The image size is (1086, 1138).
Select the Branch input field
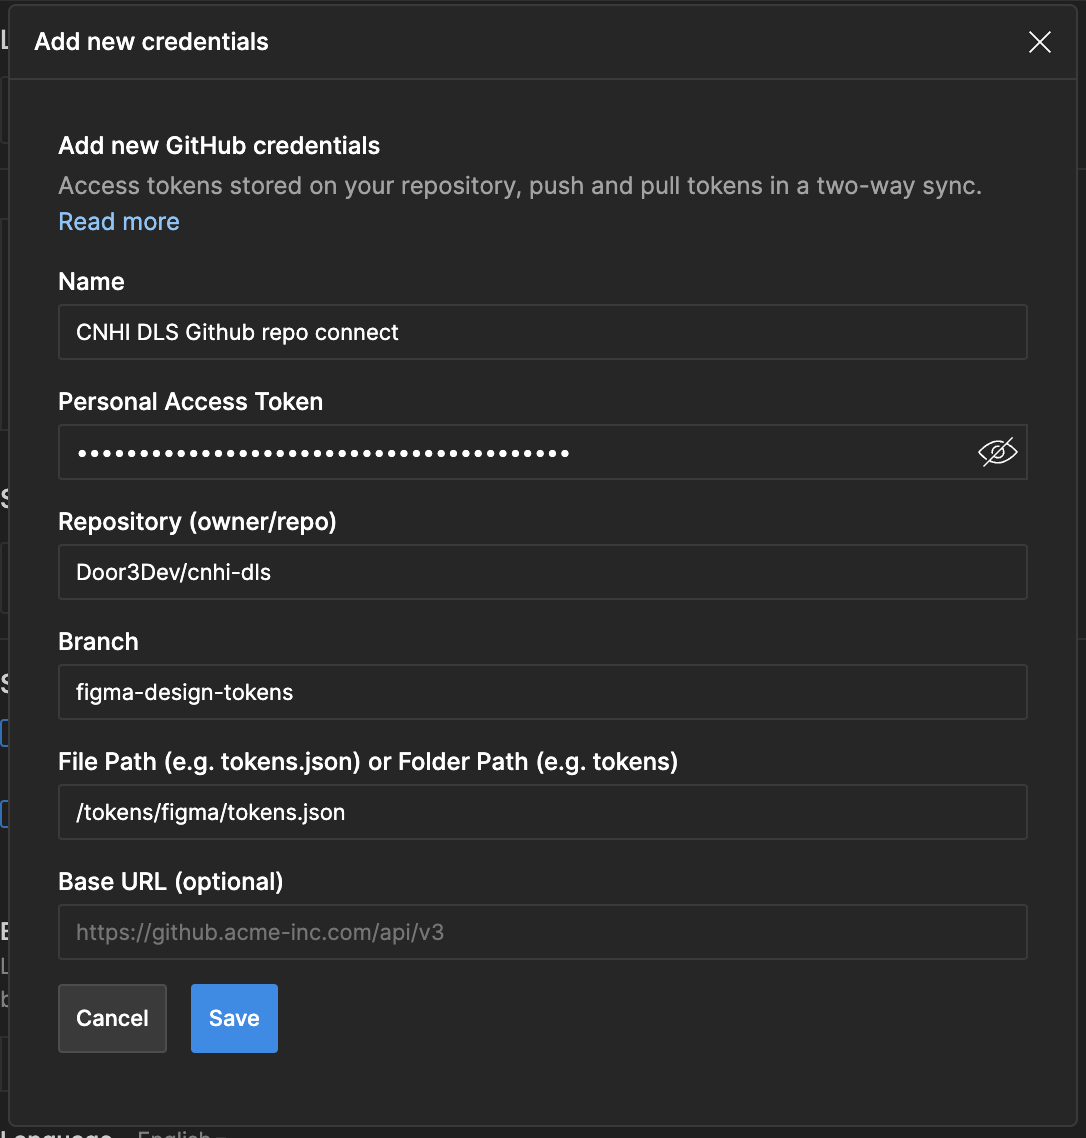pos(542,692)
